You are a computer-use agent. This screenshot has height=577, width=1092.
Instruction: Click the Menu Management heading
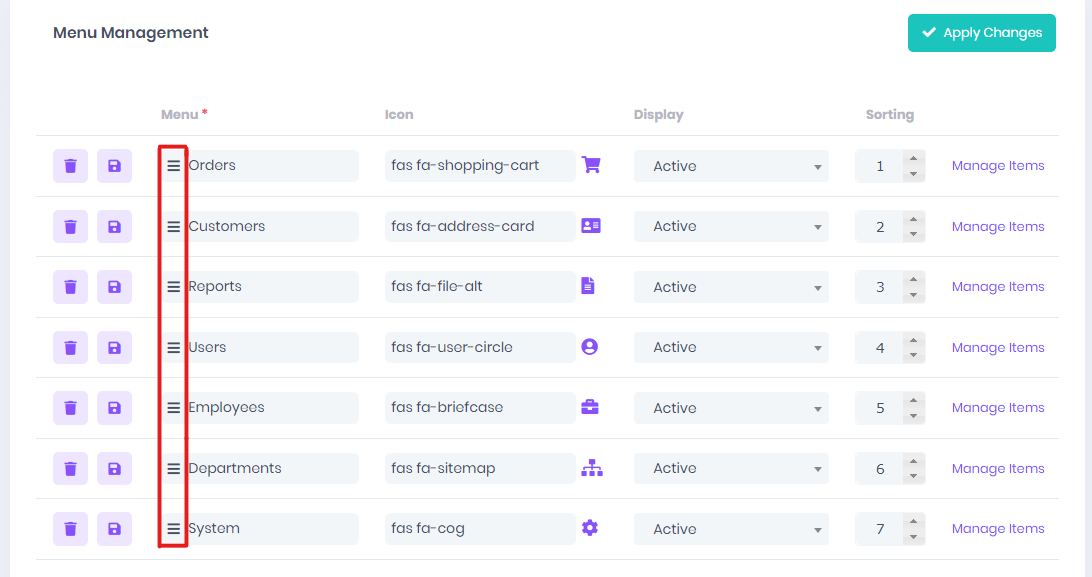coord(131,33)
